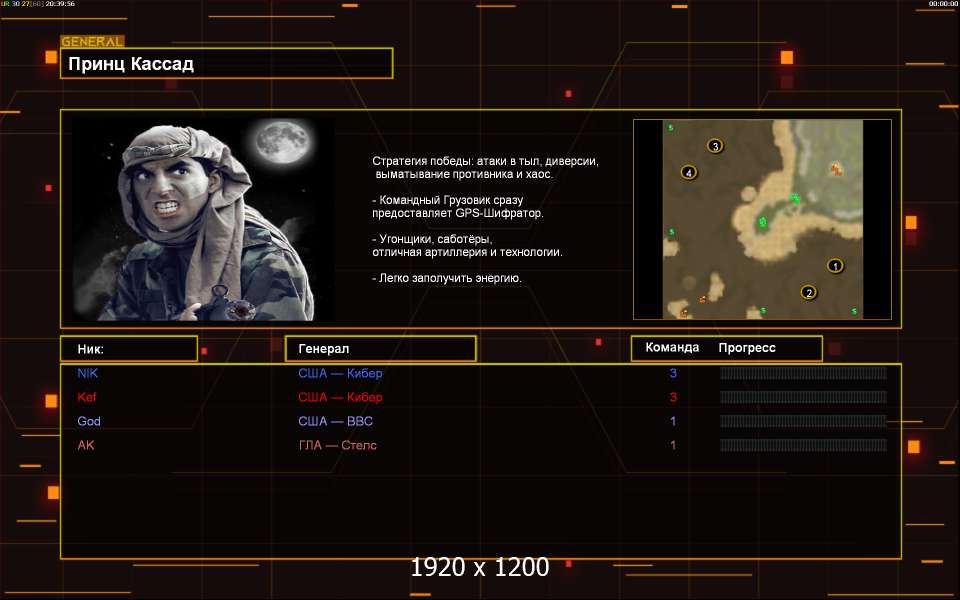Click the general portrait of Принц Кассад

click(203, 219)
